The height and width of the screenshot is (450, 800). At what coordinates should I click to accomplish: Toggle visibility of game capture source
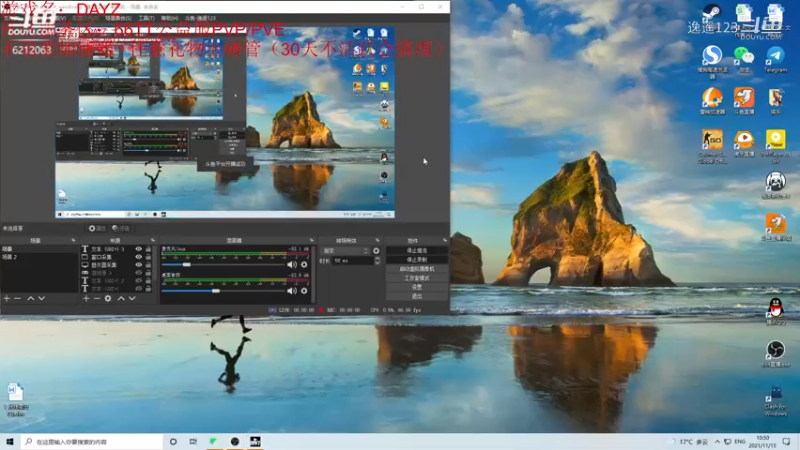tap(138, 273)
